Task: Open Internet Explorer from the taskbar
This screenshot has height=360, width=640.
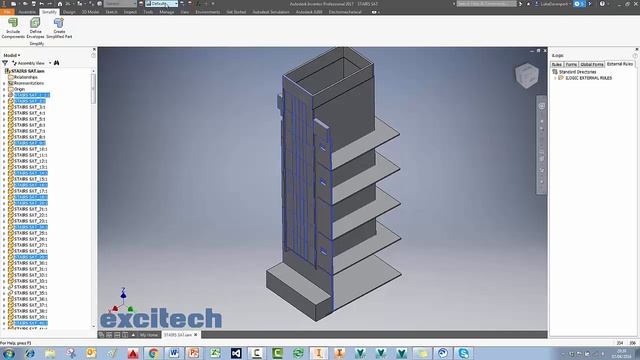Action: (x=29, y=353)
